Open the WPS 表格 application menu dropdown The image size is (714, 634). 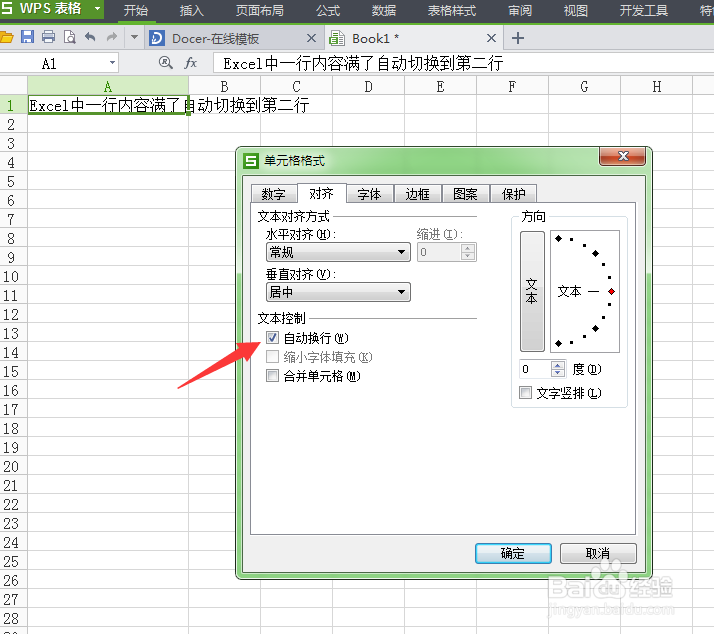coord(97,9)
